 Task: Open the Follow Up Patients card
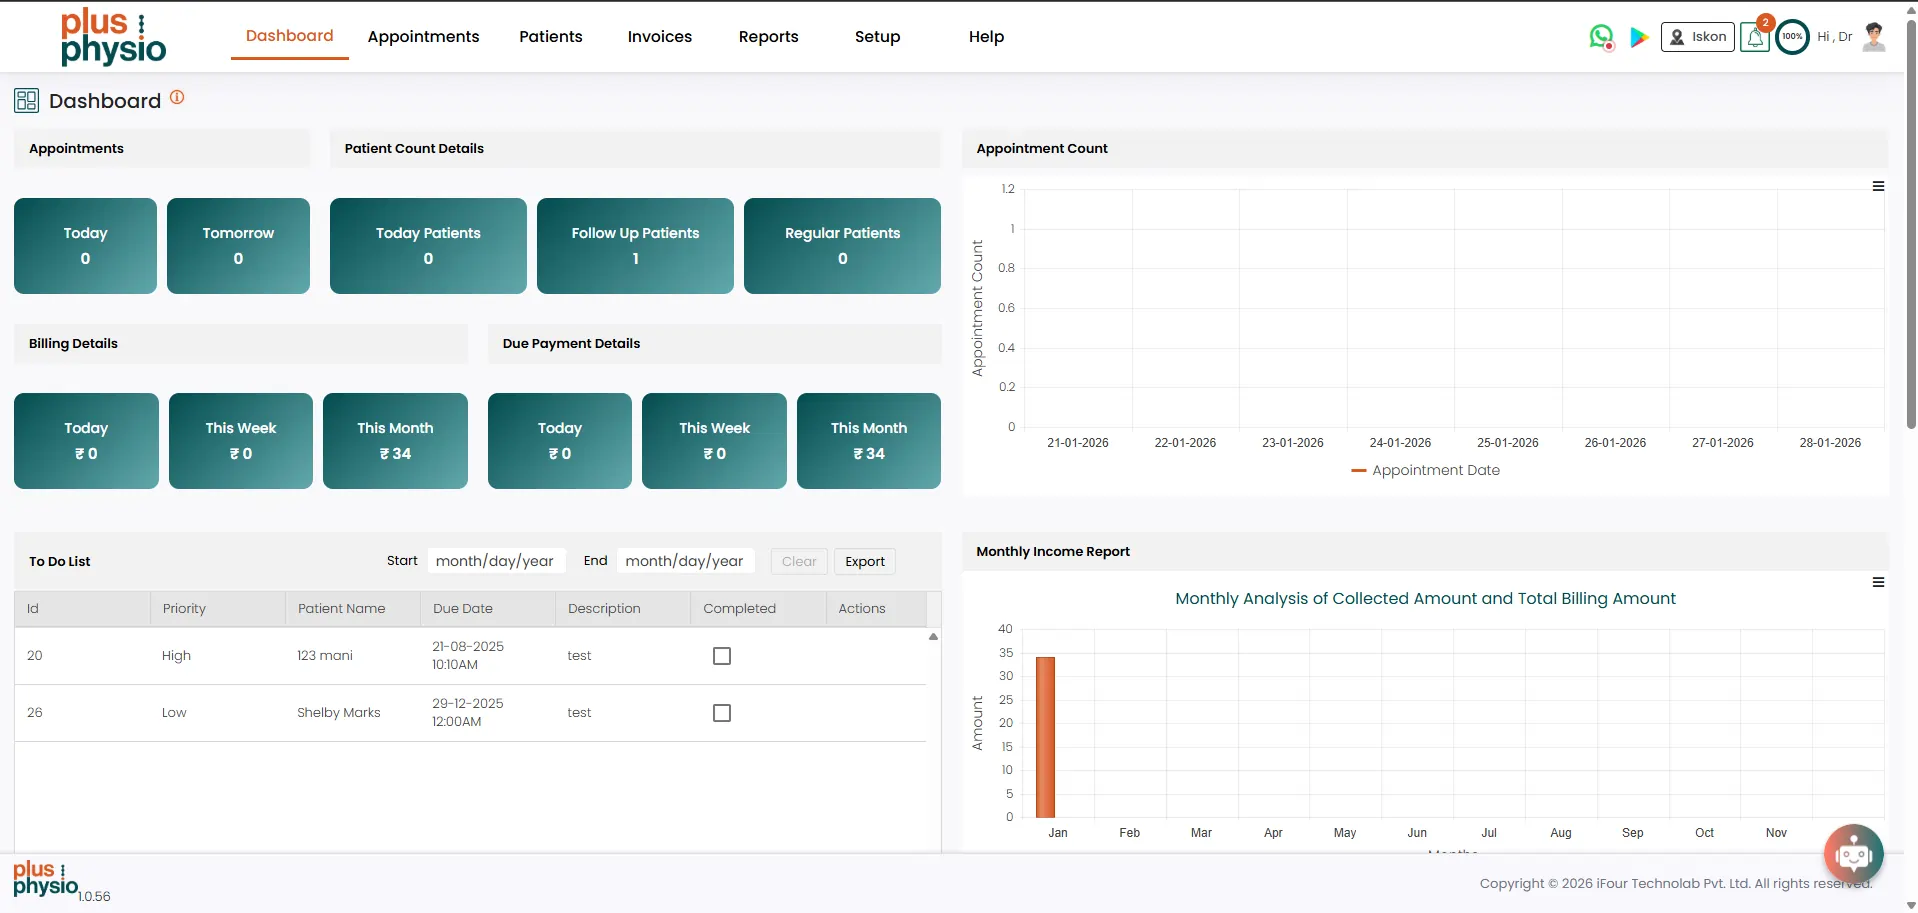[635, 246]
